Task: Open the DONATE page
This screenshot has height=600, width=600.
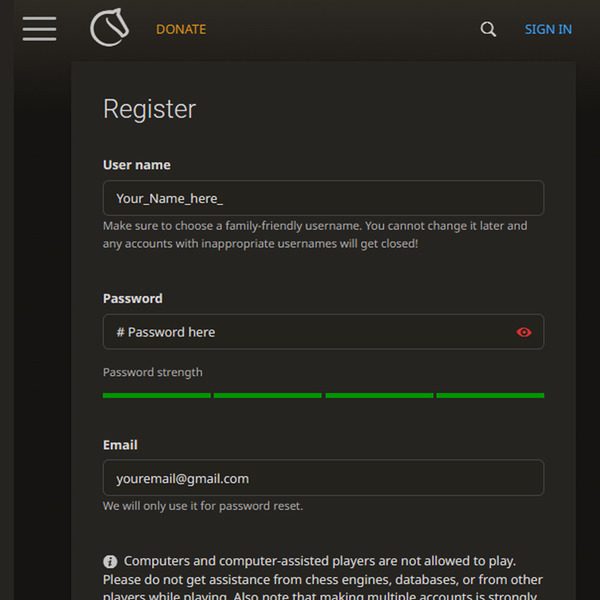Action: point(181,29)
